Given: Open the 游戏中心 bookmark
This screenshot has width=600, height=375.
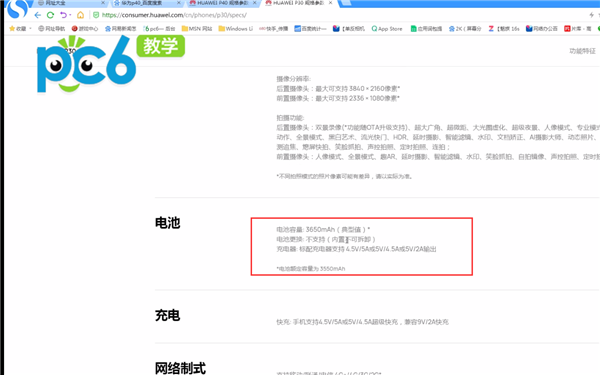Looking at the screenshot, I should 85,29.
